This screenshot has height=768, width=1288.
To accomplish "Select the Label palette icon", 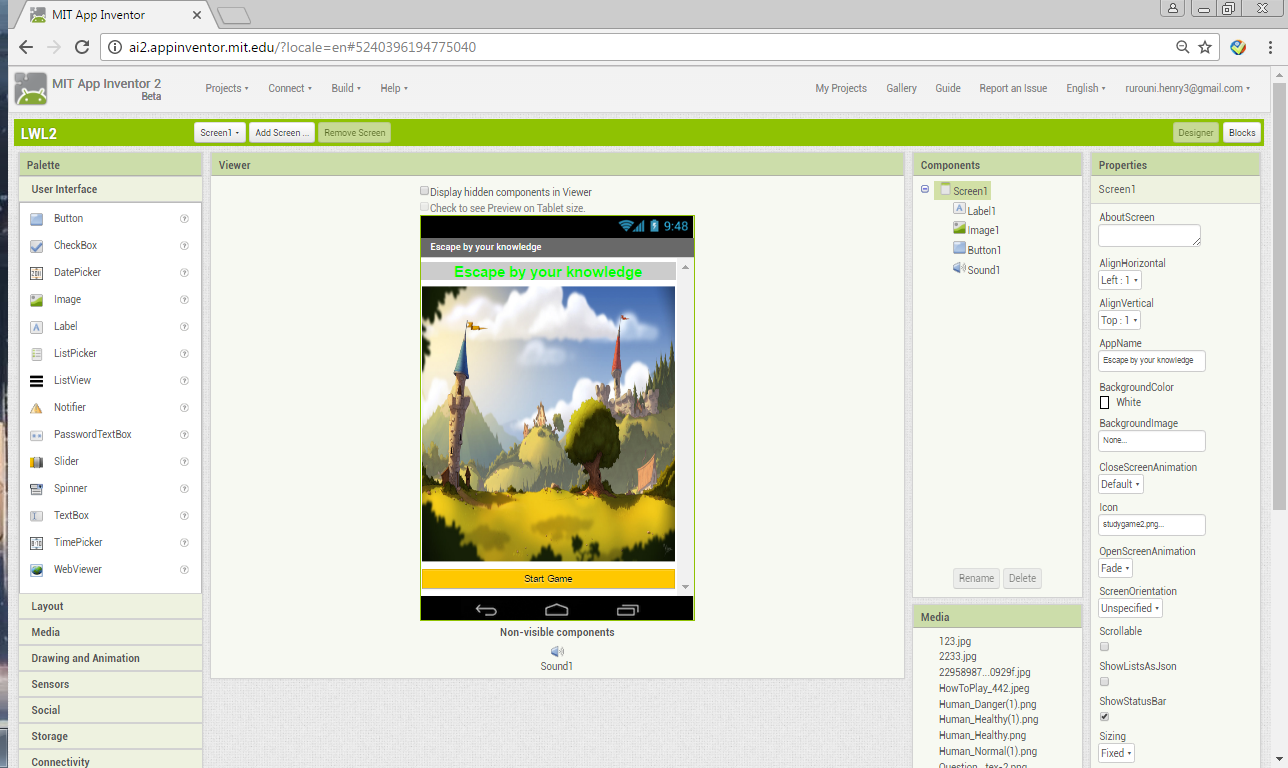I will tap(37, 327).
